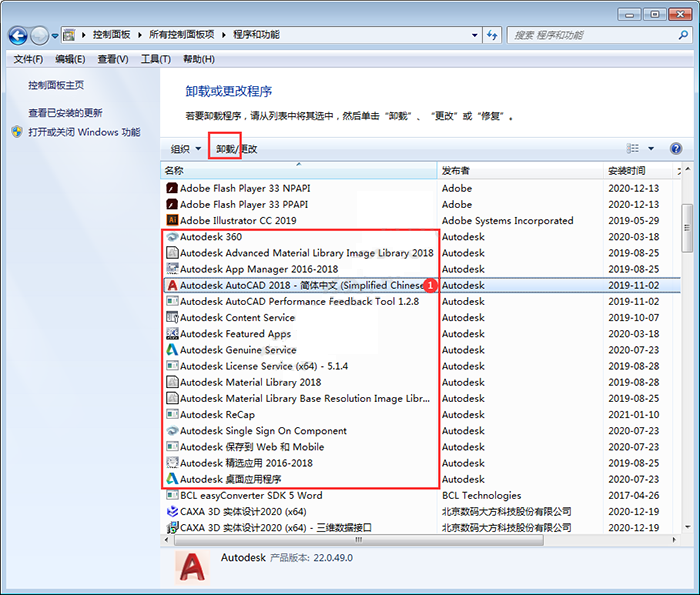Open the address bar history dropdown
The width and height of the screenshot is (700, 595).
(475, 35)
